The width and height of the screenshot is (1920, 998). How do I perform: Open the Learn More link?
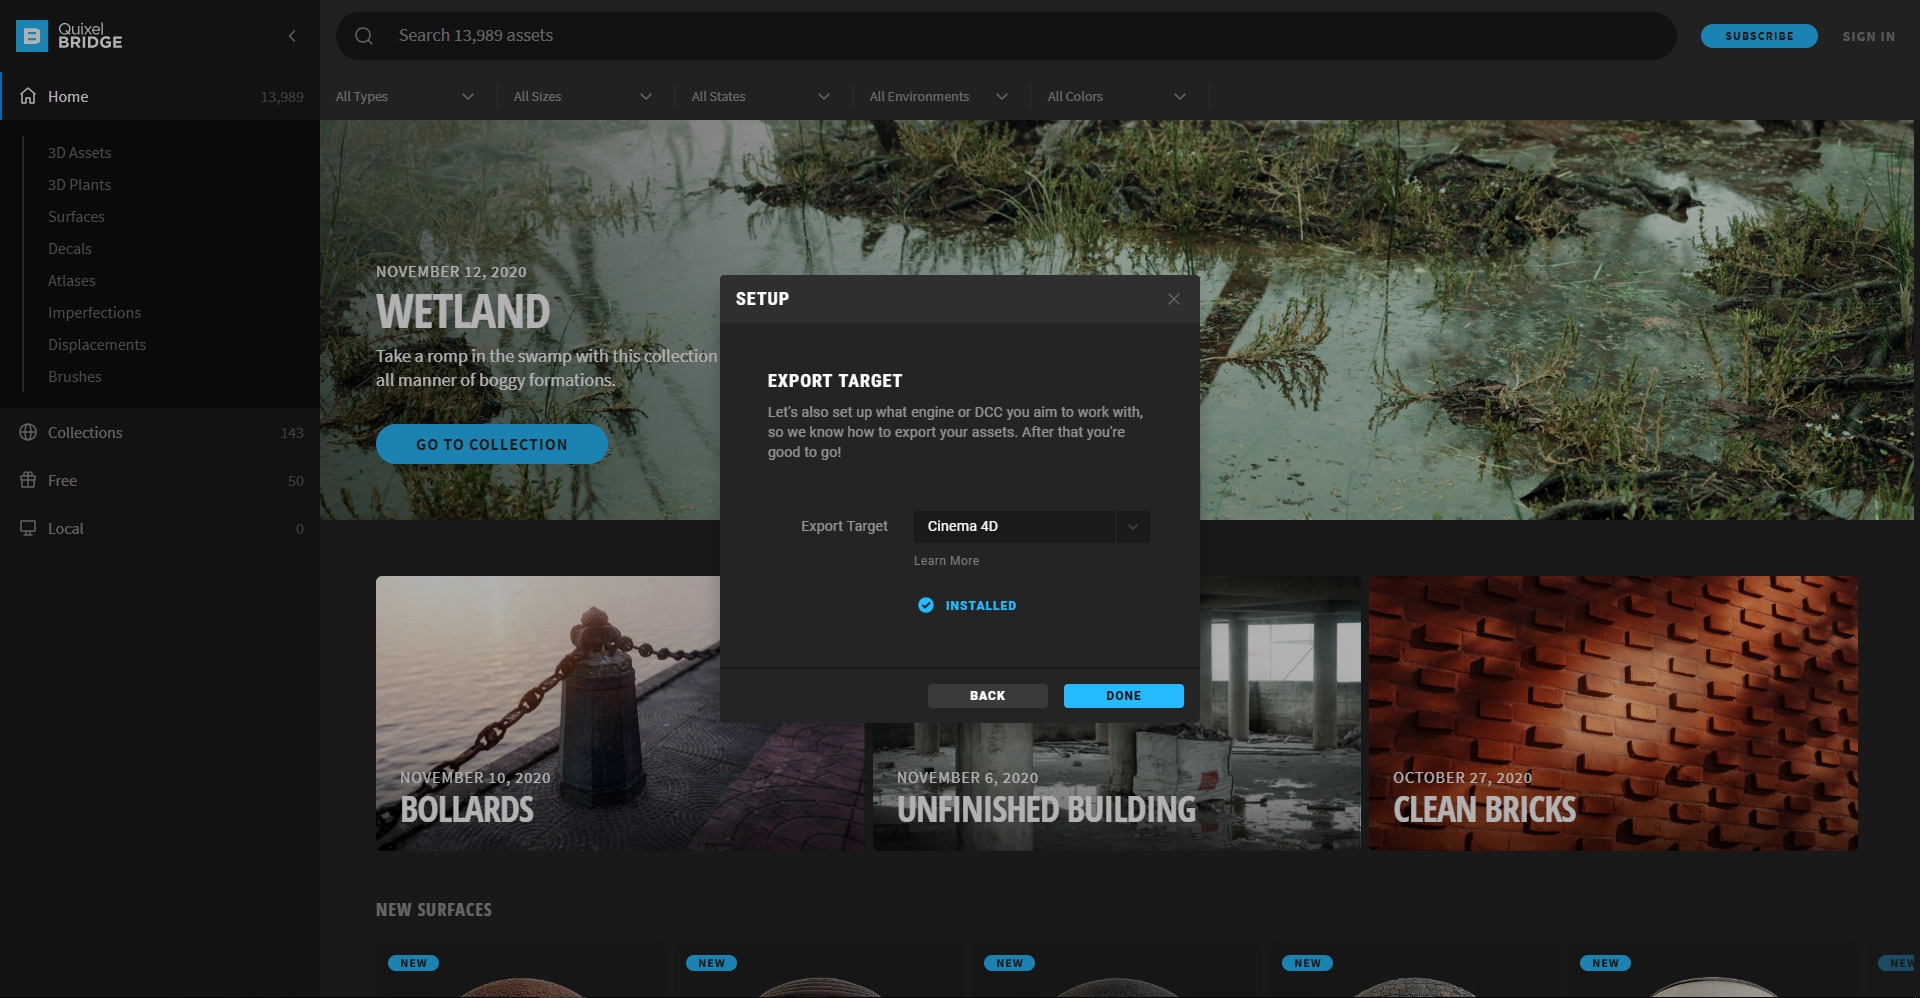click(x=946, y=560)
